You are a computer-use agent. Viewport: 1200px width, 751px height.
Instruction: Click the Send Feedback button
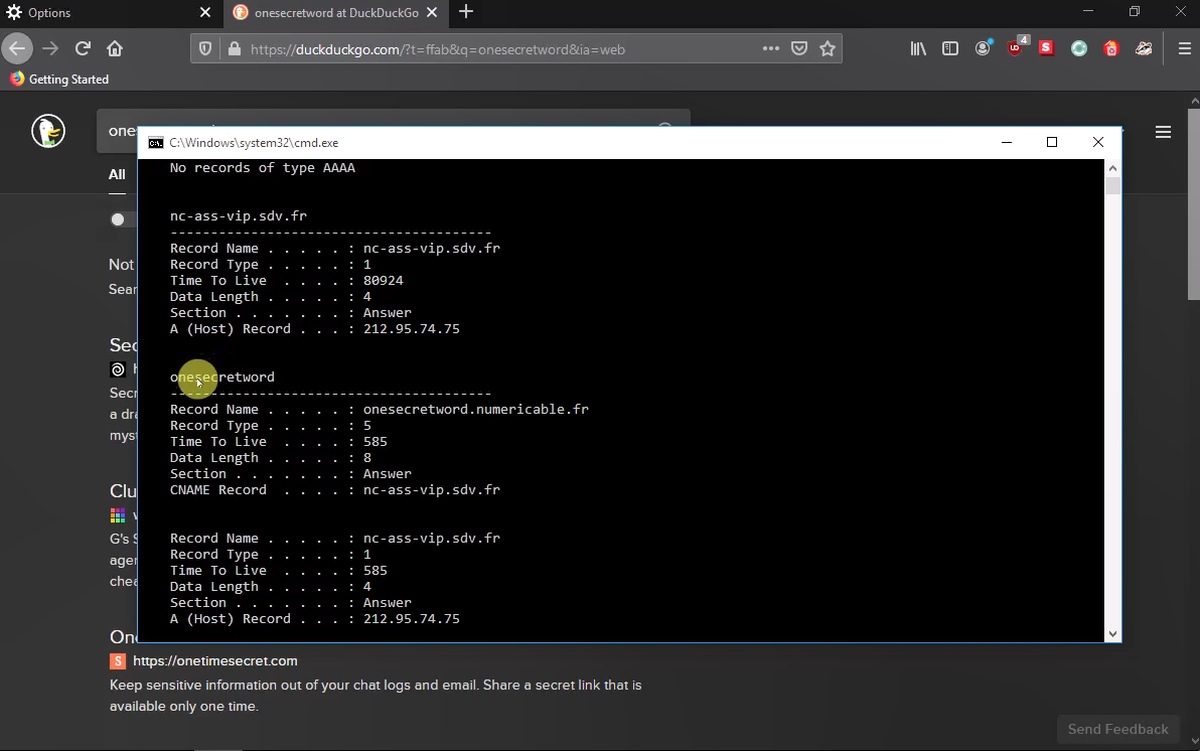coord(1117,729)
